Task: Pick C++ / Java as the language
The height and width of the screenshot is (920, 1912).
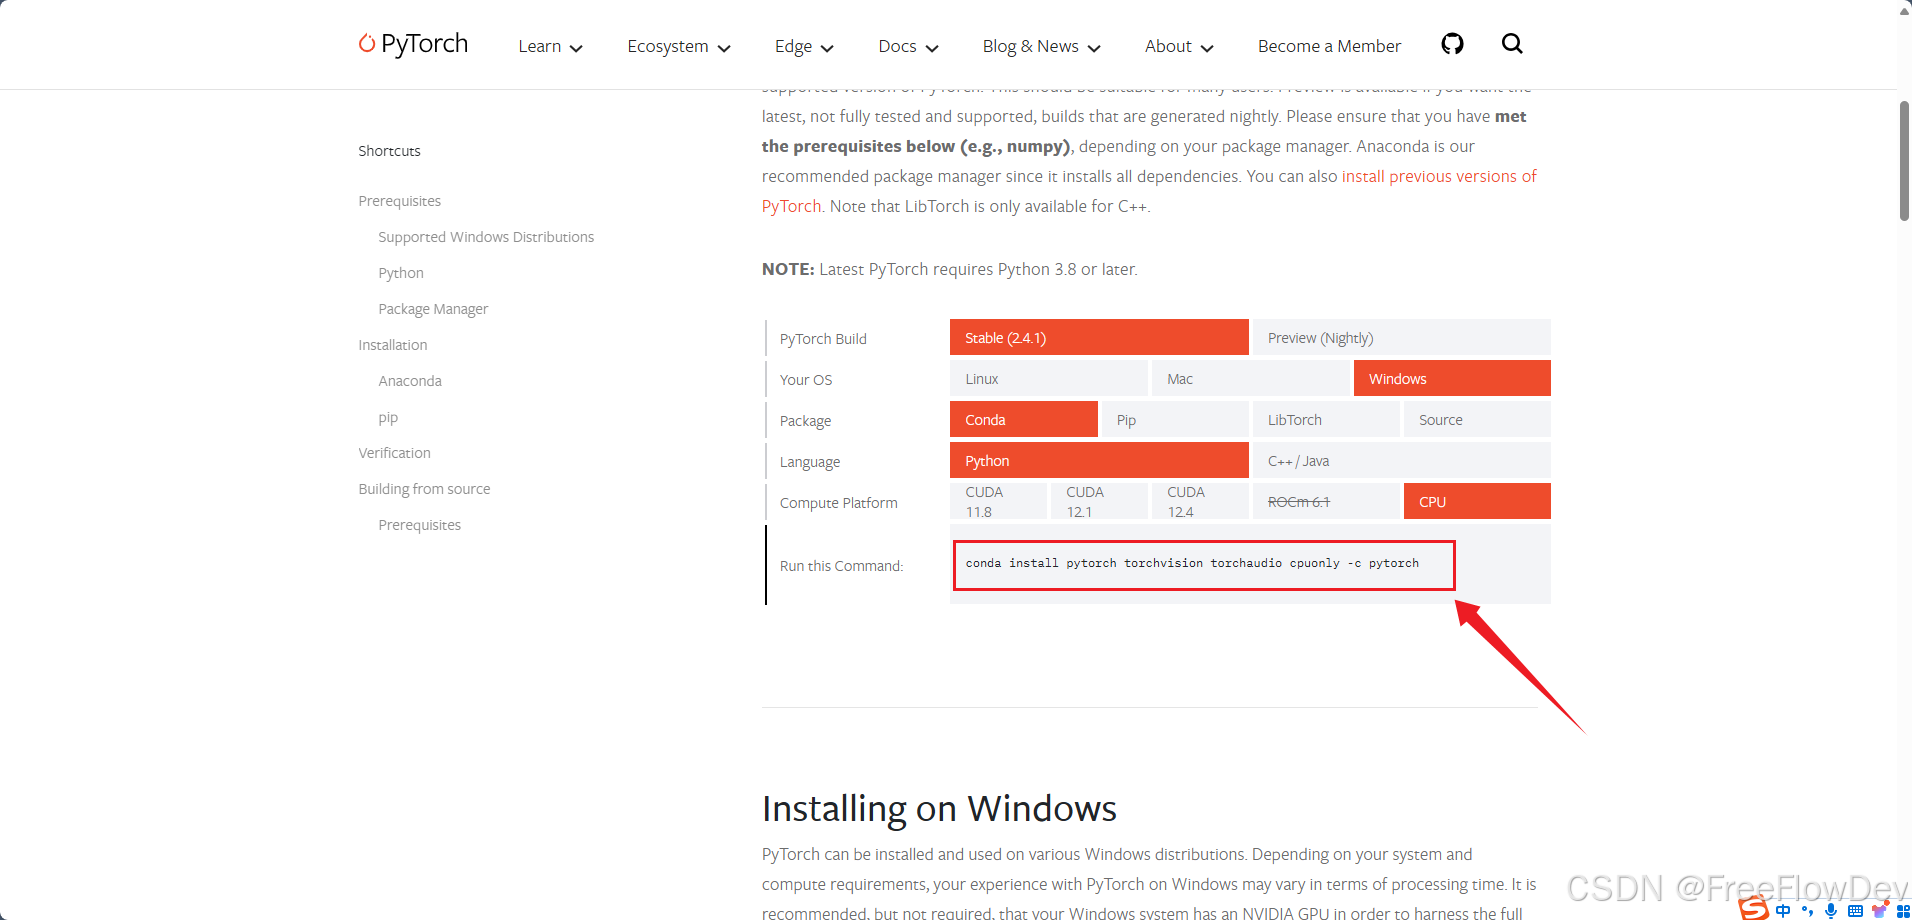Action: 1401,460
